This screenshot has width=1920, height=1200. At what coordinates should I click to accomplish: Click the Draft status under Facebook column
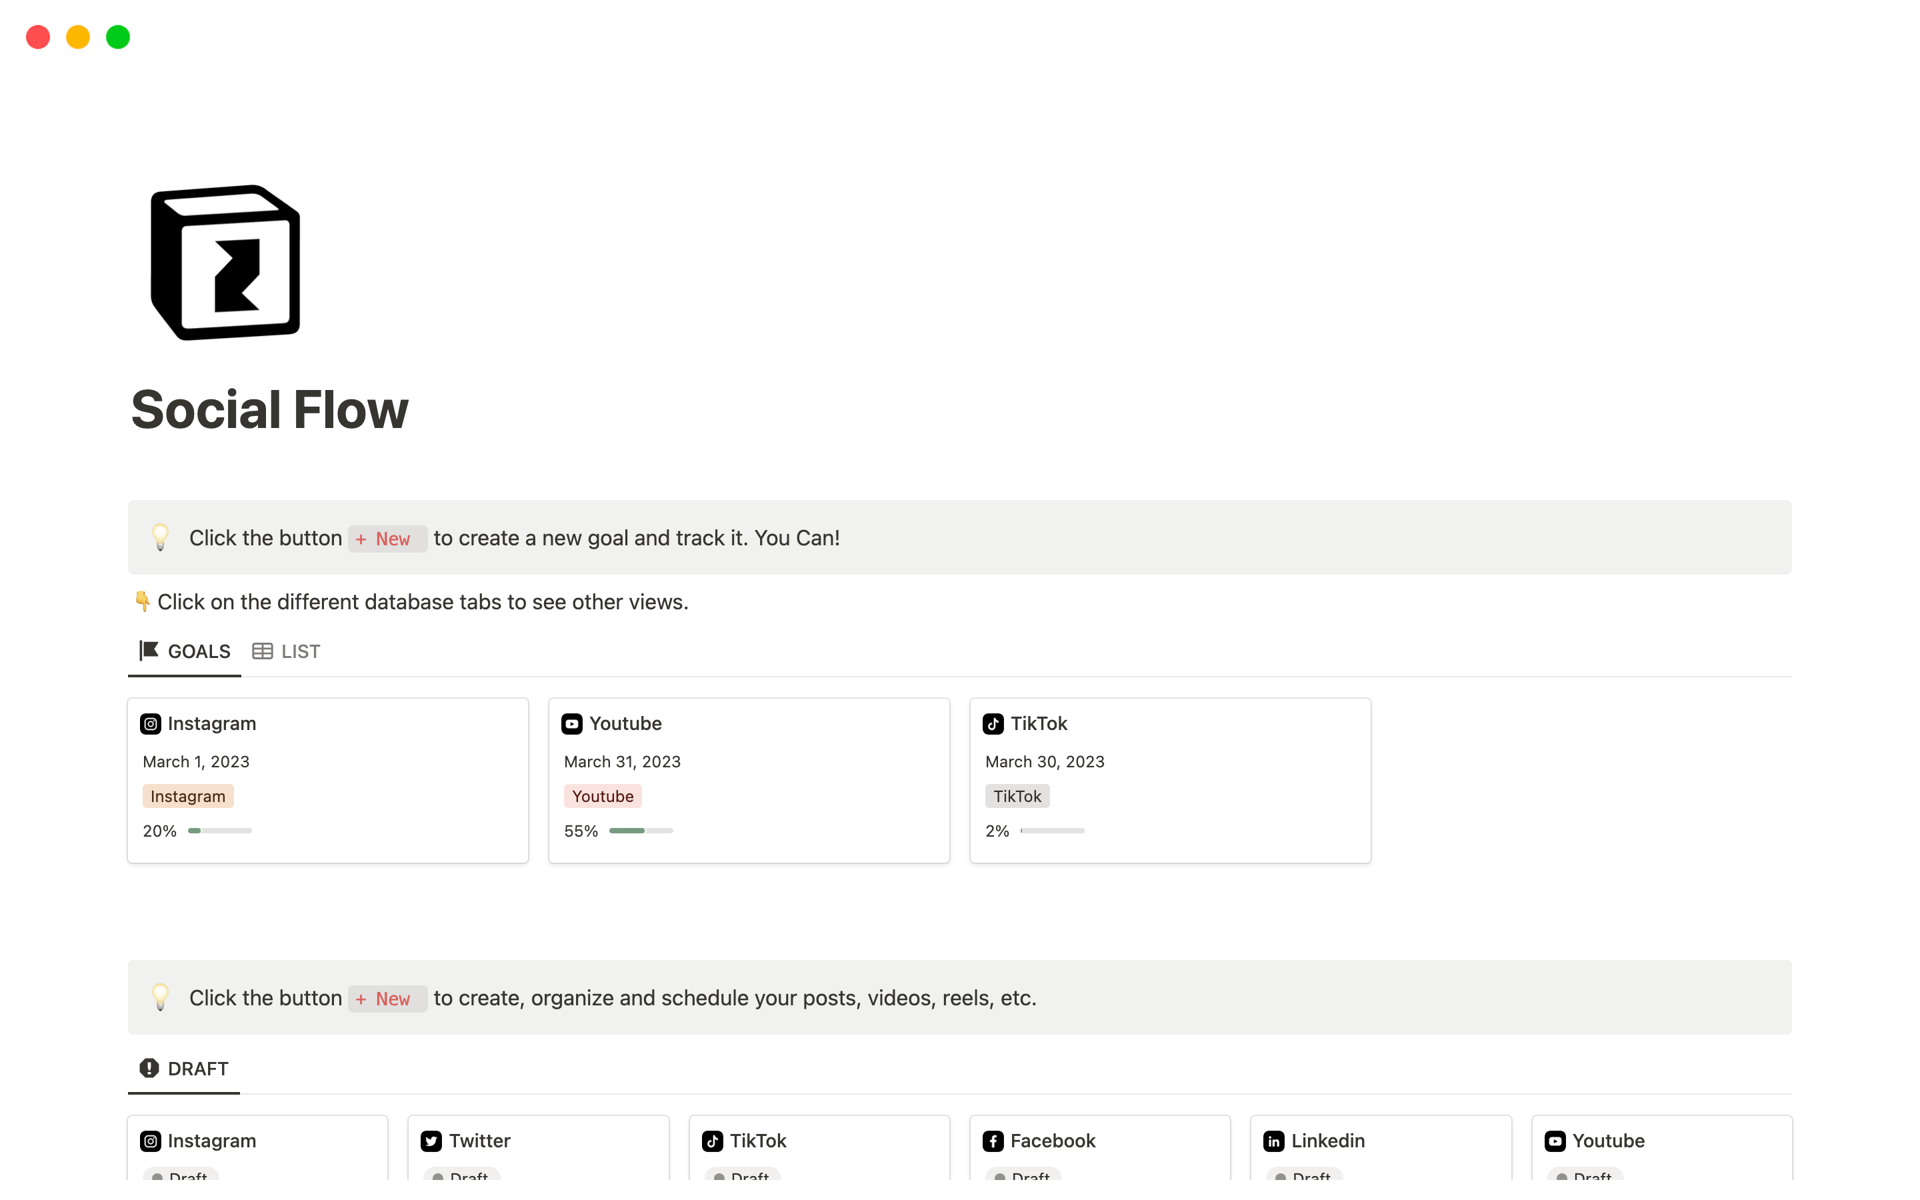(x=1024, y=1175)
